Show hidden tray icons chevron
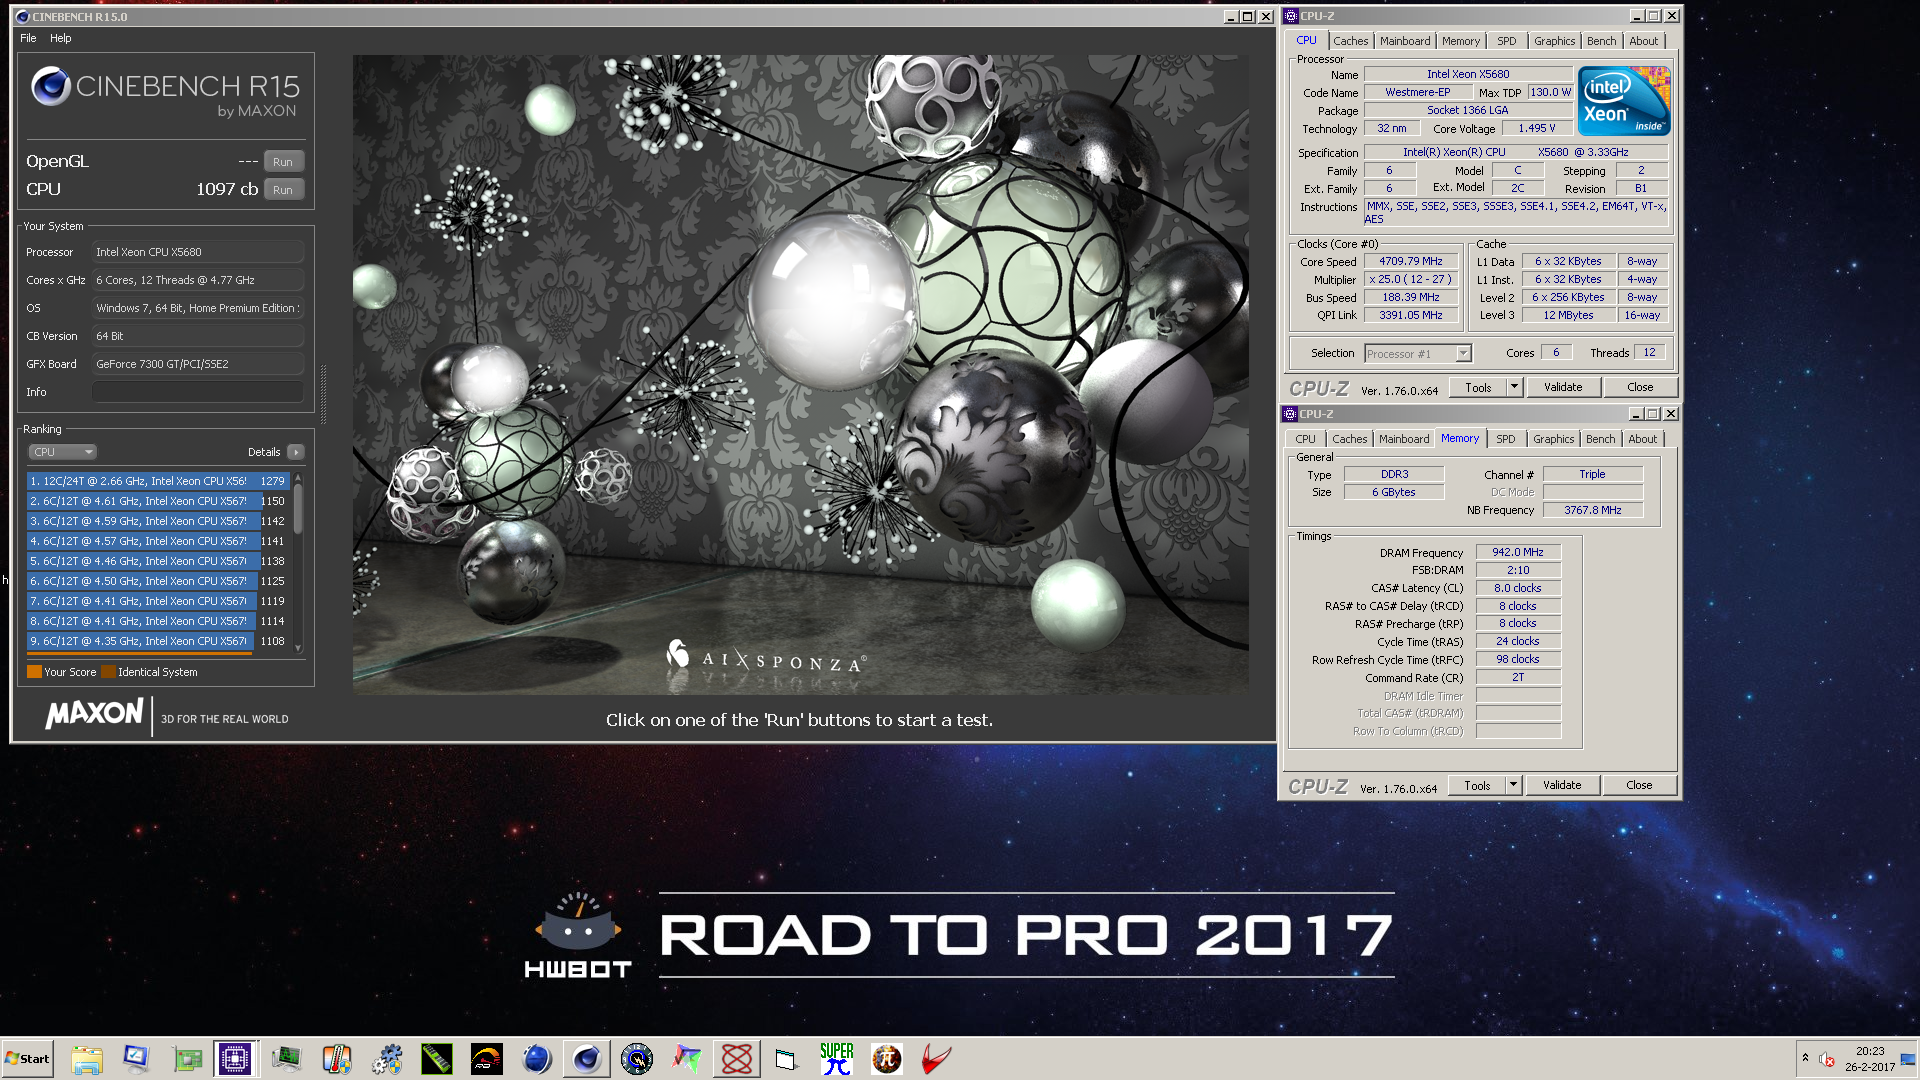1920x1080 pixels. pos(1805,1058)
